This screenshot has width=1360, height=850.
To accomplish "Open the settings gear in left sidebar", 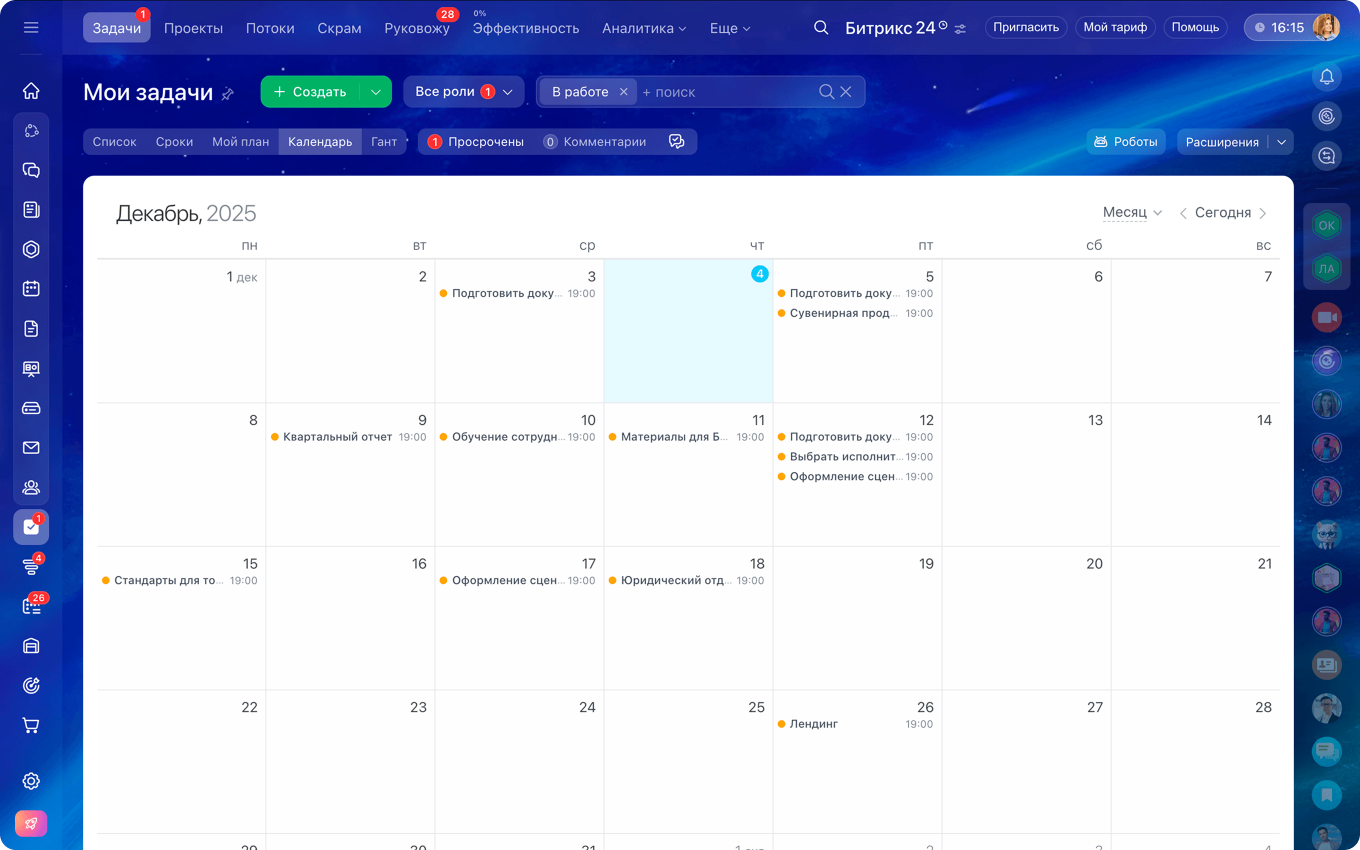I will 31,781.
